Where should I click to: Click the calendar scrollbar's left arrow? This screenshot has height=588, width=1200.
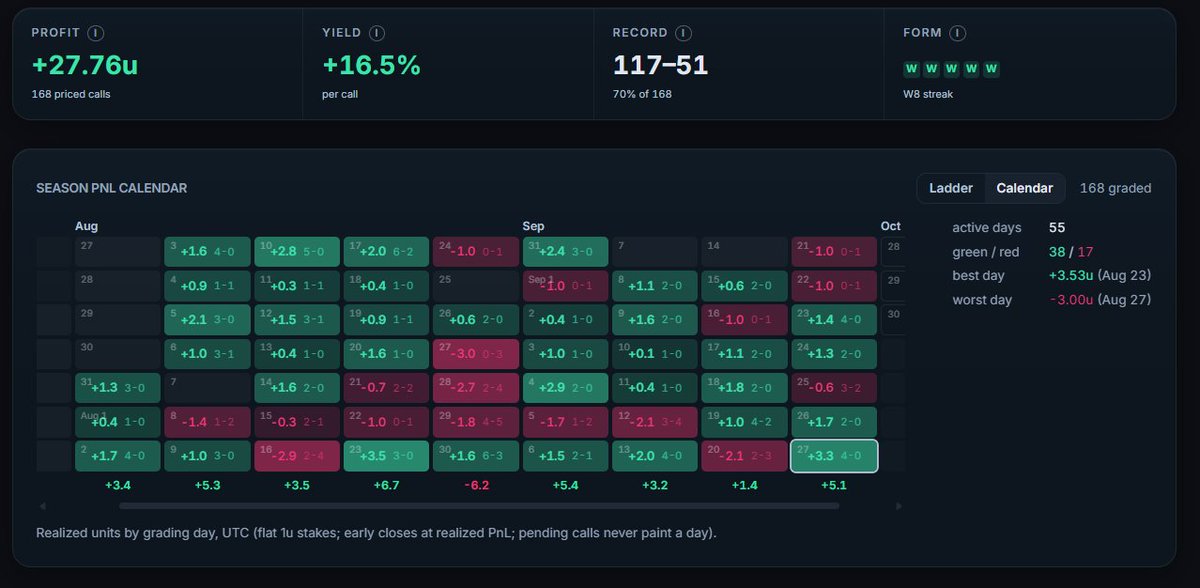[42, 506]
